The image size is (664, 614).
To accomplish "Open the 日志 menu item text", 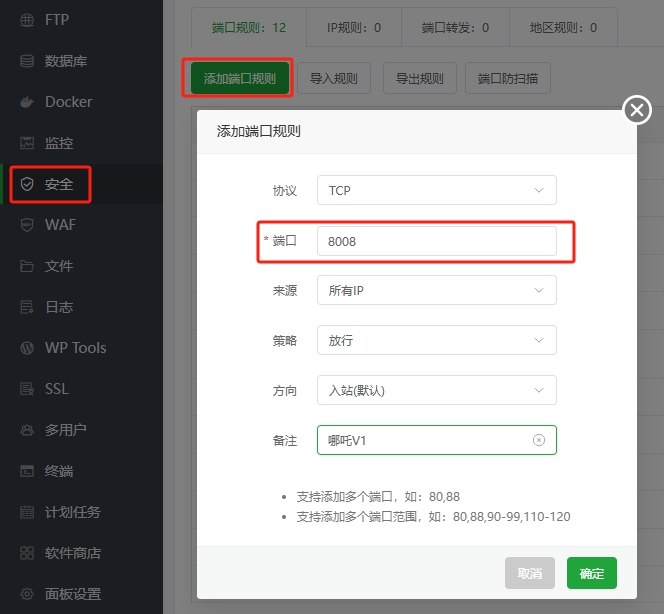I will 59,307.
